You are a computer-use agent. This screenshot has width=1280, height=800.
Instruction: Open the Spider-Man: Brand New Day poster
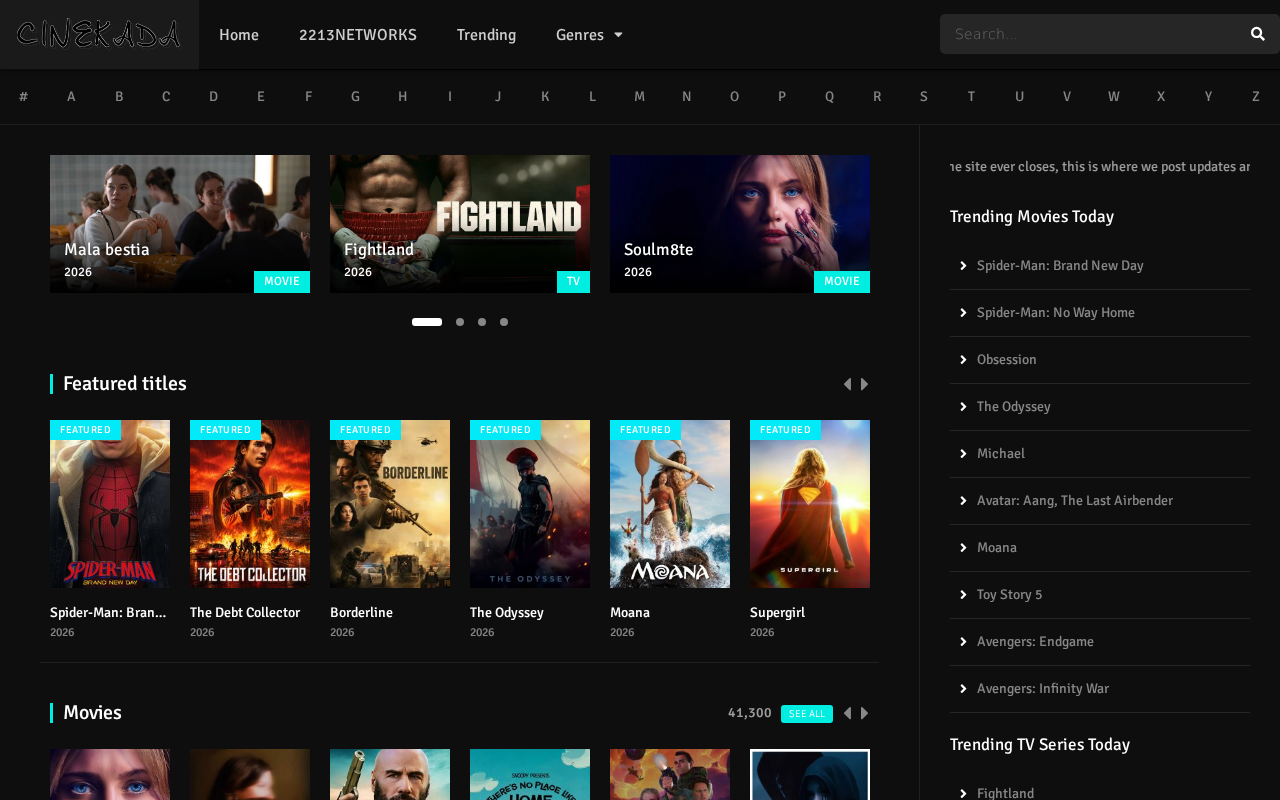coord(110,504)
